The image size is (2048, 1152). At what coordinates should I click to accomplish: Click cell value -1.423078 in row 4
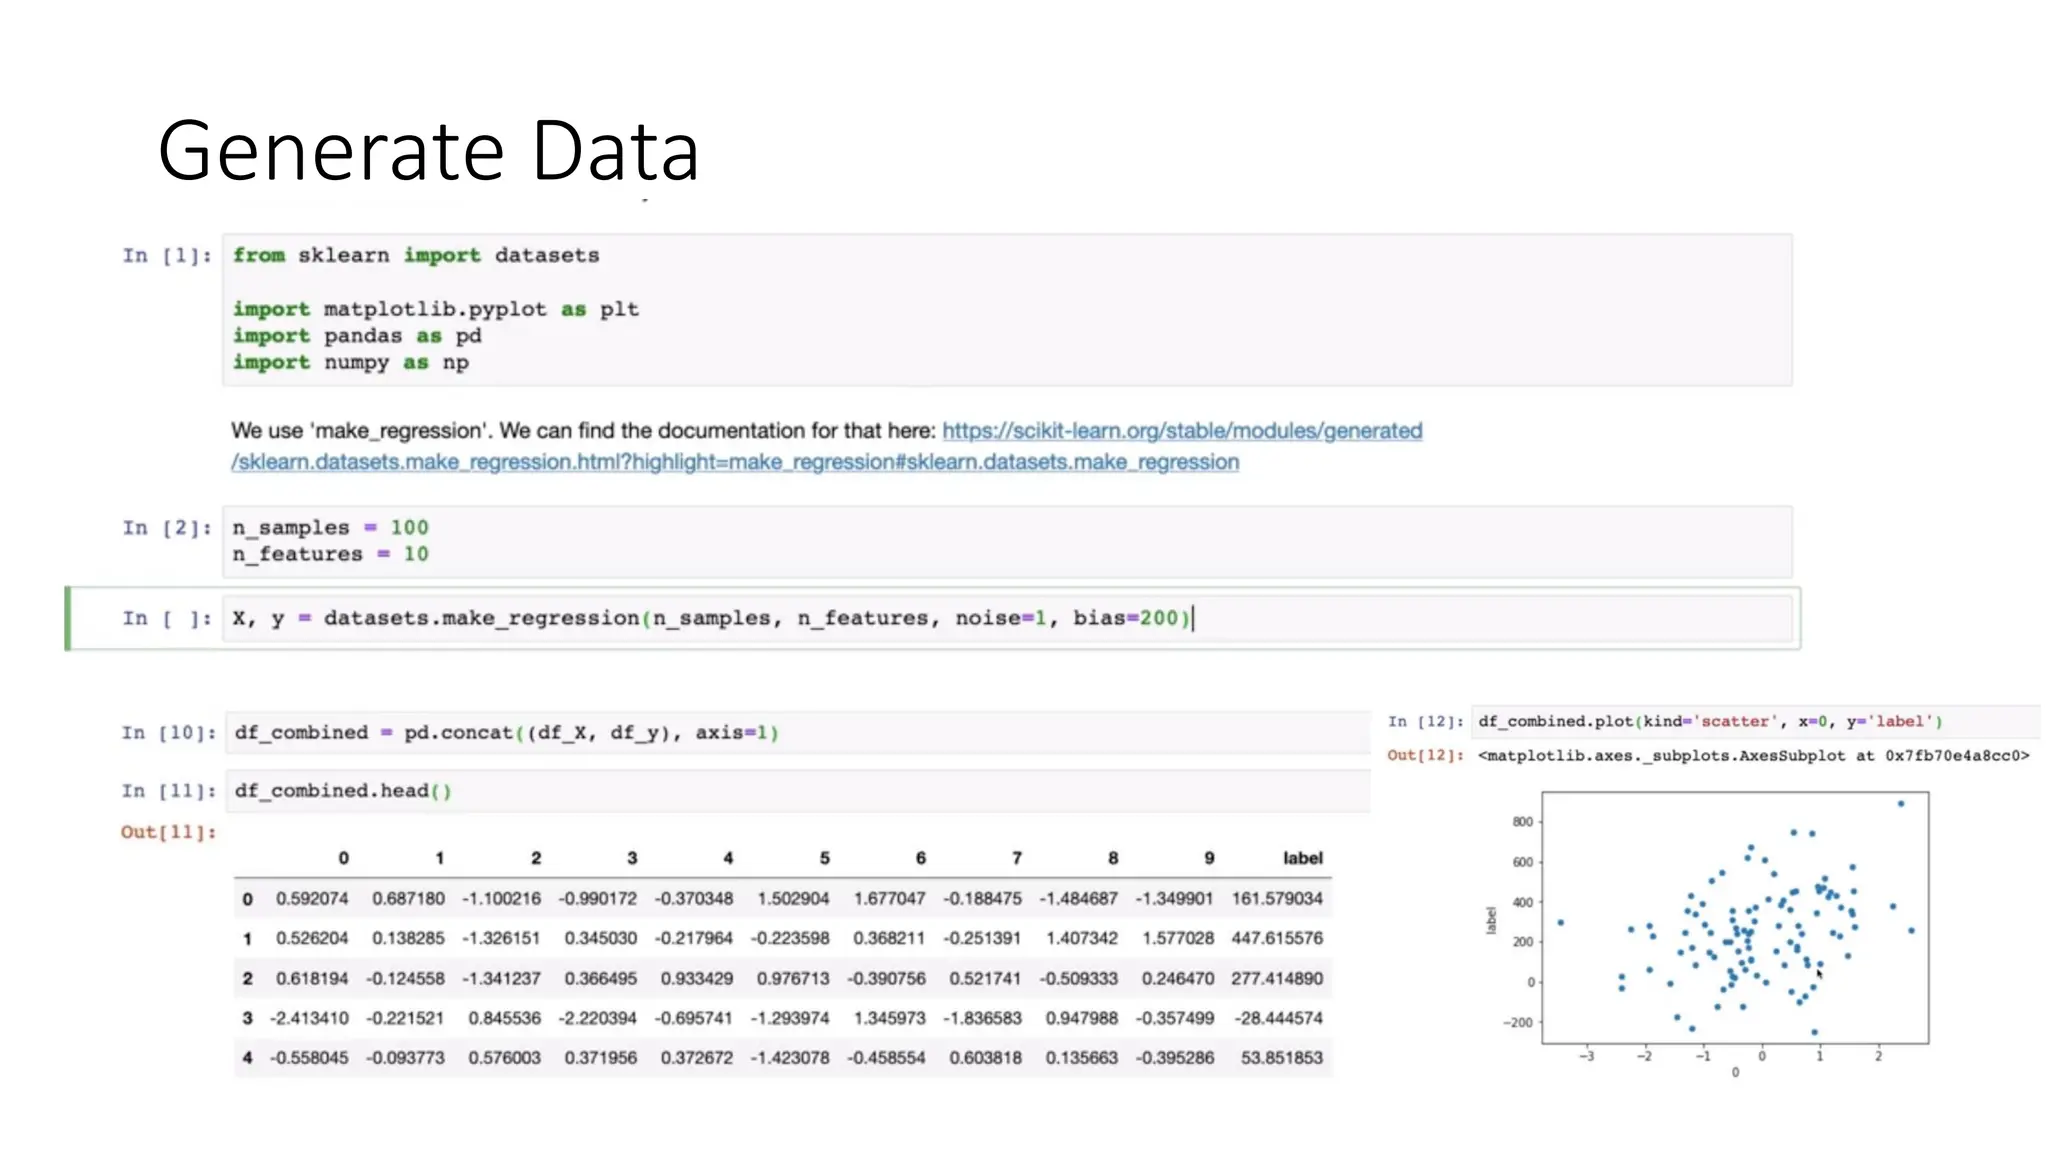(790, 1058)
